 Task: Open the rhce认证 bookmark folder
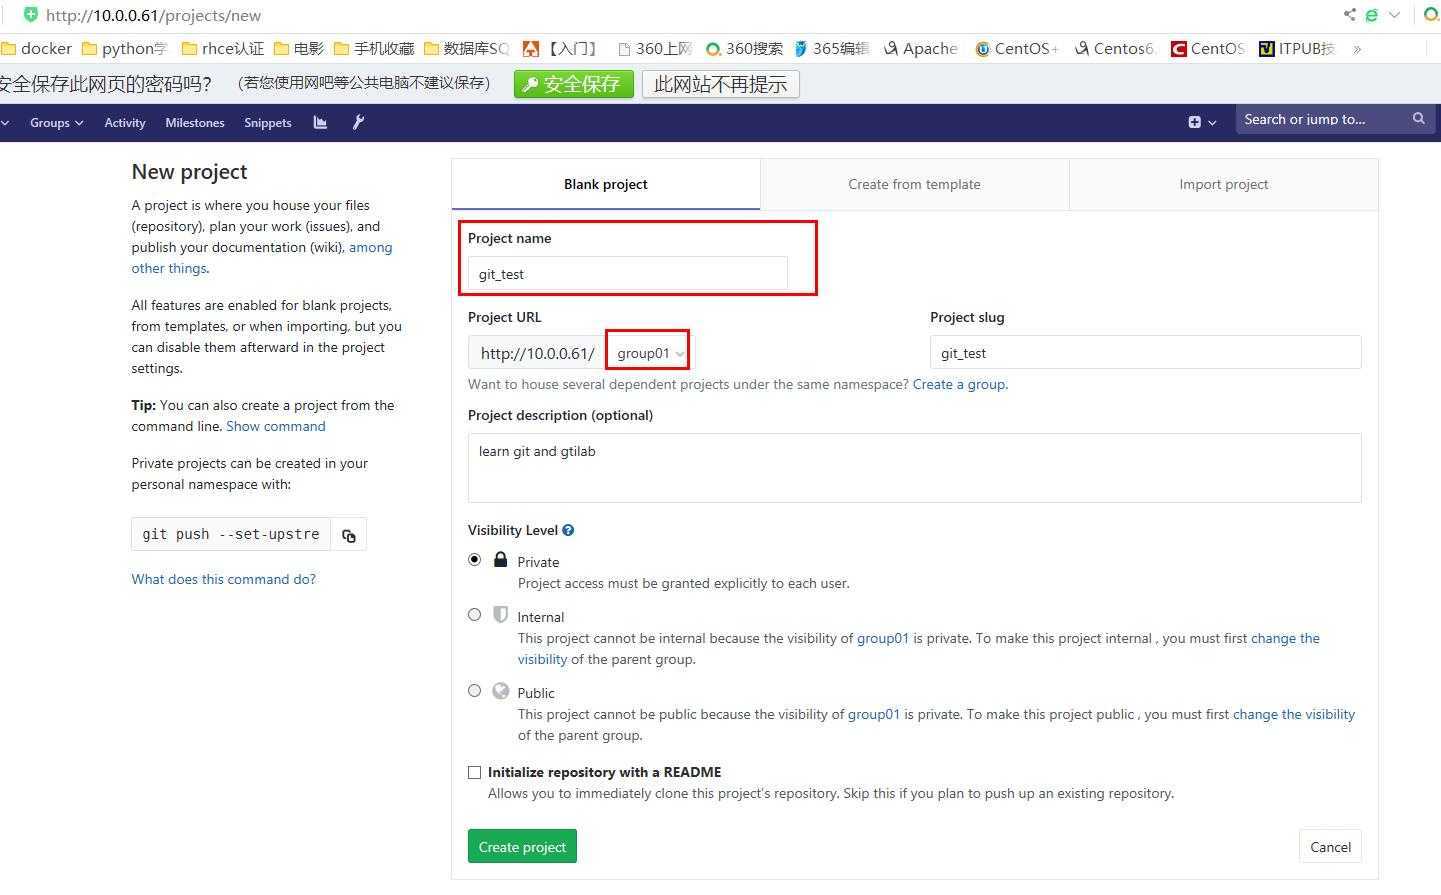(223, 48)
